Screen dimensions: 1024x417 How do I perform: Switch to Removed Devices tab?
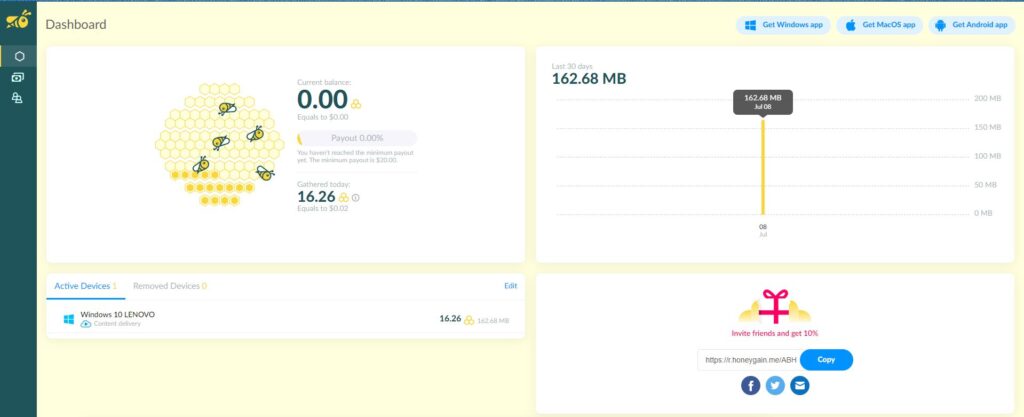point(170,286)
